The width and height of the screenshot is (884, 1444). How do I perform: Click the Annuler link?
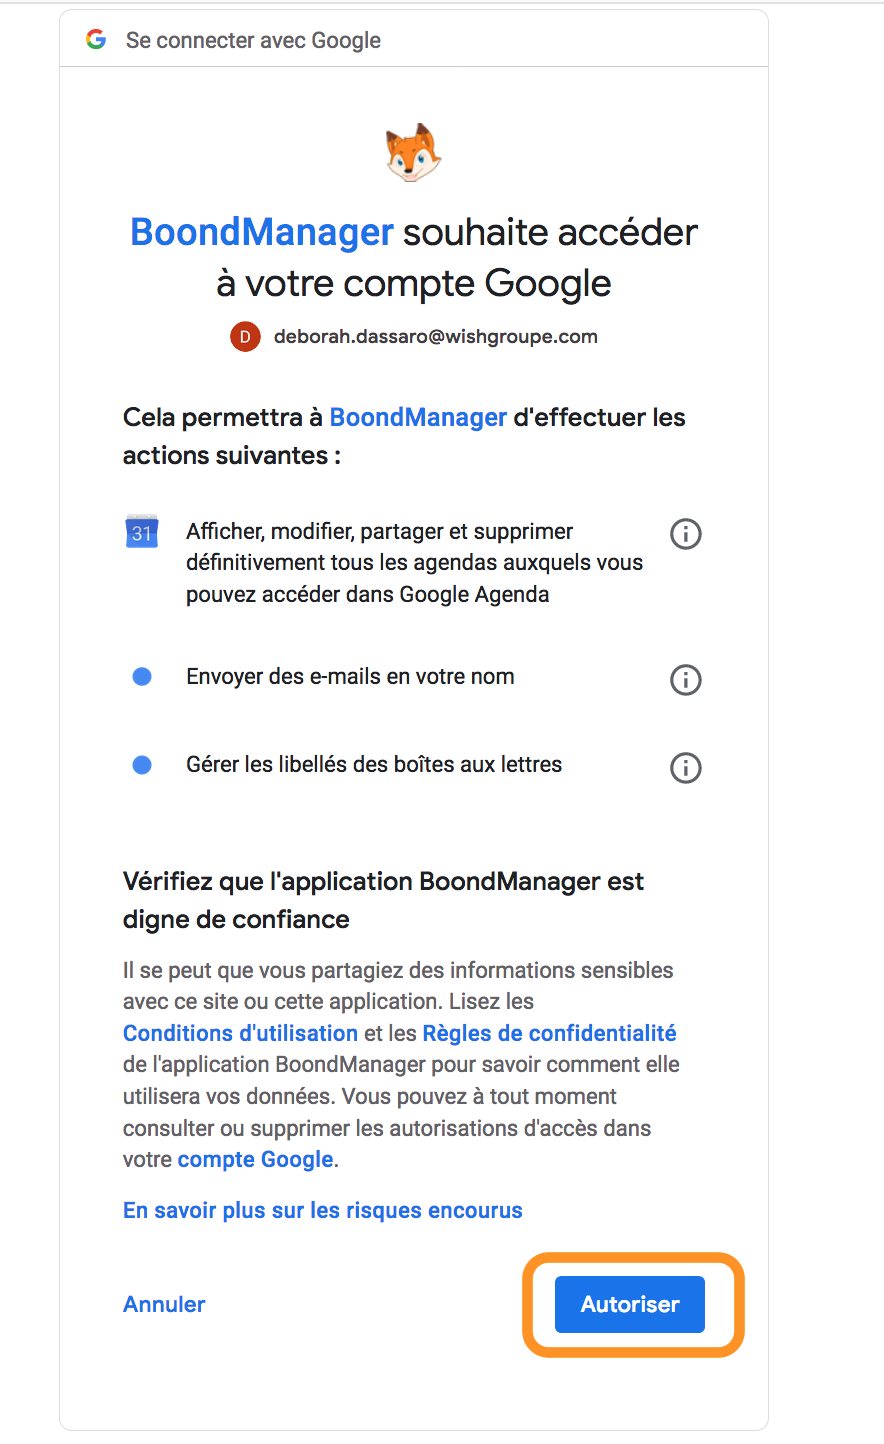click(164, 1304)
